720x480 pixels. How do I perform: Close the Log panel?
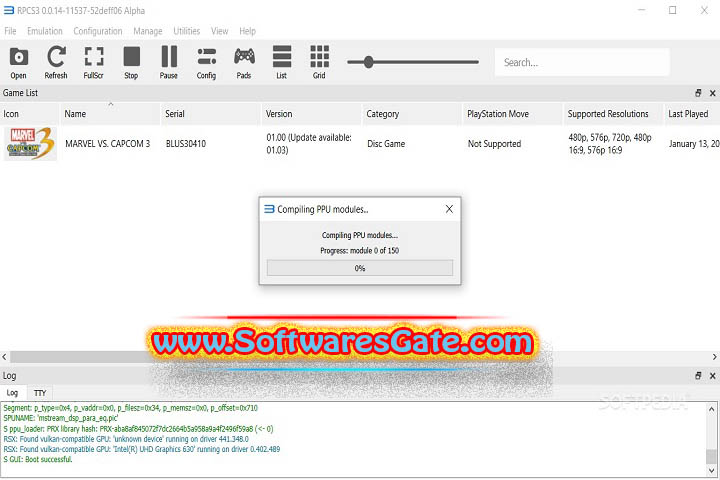713,376
